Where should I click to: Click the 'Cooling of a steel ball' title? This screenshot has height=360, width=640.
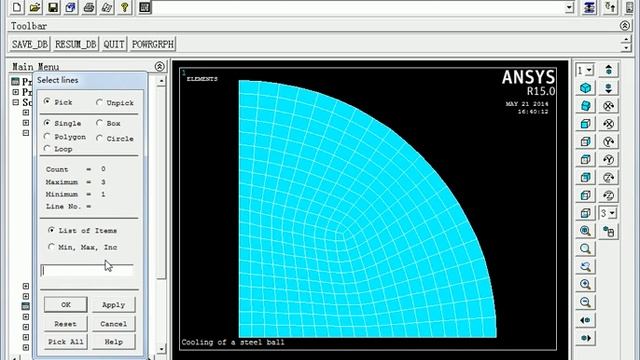tap(233, 342)
